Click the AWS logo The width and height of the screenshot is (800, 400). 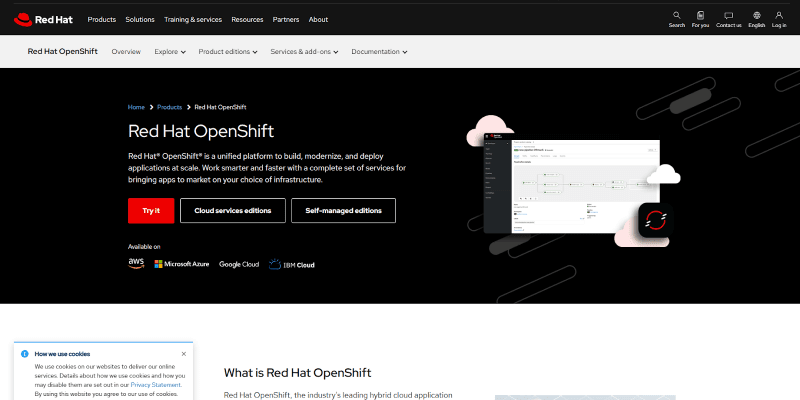click(x=136, y=263)
